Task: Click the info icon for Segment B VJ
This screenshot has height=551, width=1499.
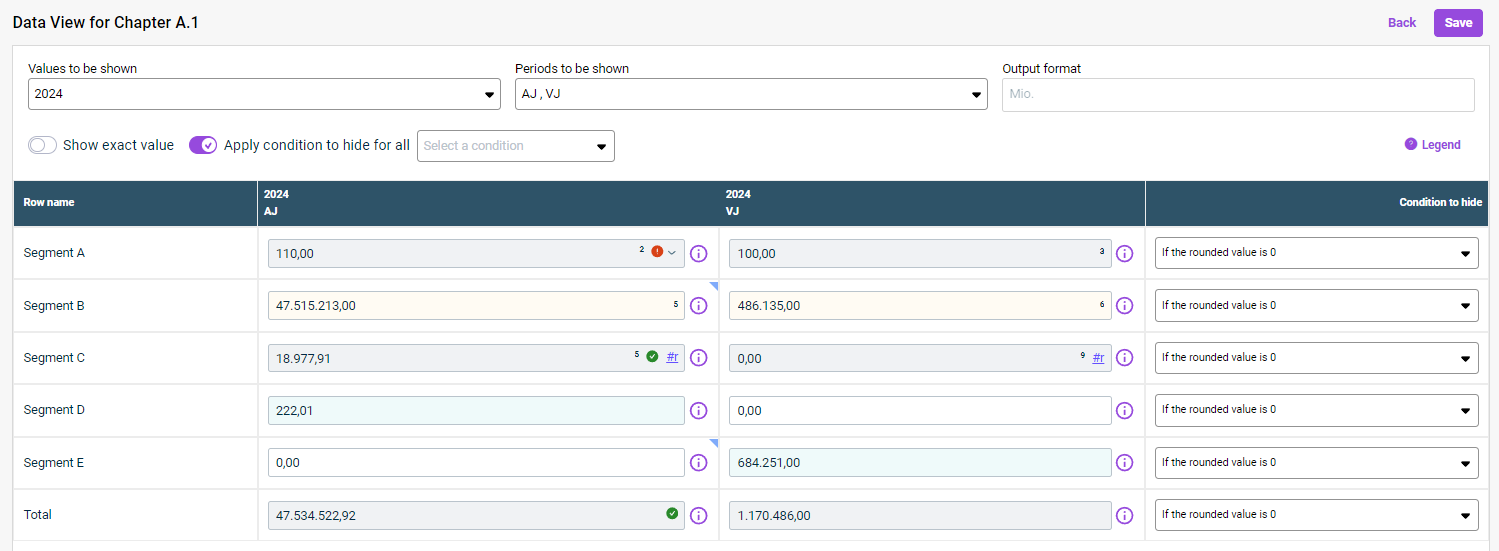Action: tap(1124, 306)
